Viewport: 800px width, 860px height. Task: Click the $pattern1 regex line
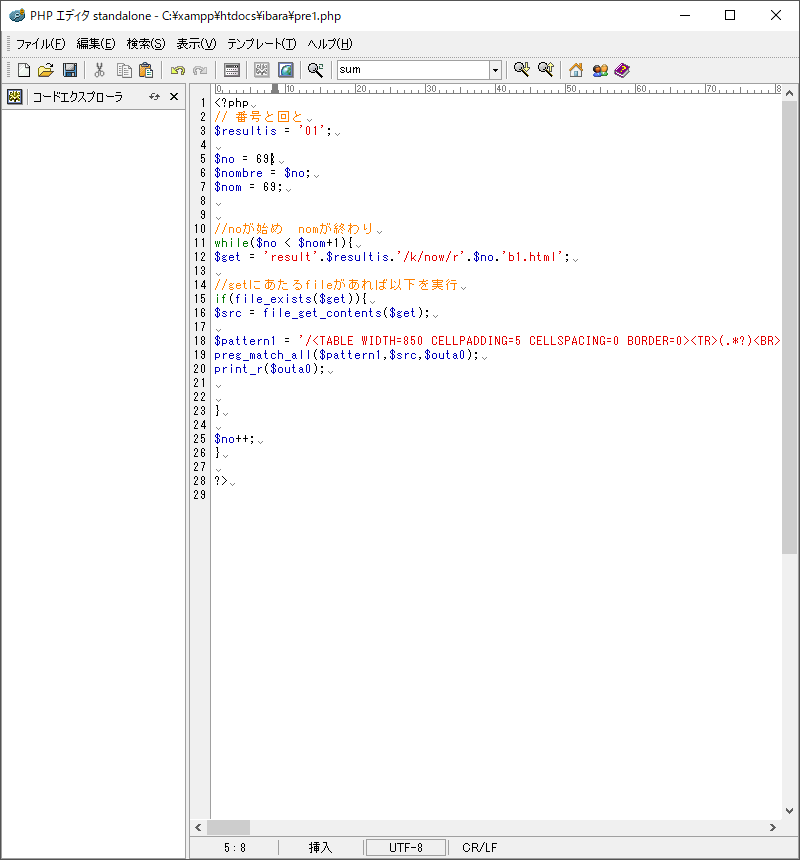click(497, 341)
